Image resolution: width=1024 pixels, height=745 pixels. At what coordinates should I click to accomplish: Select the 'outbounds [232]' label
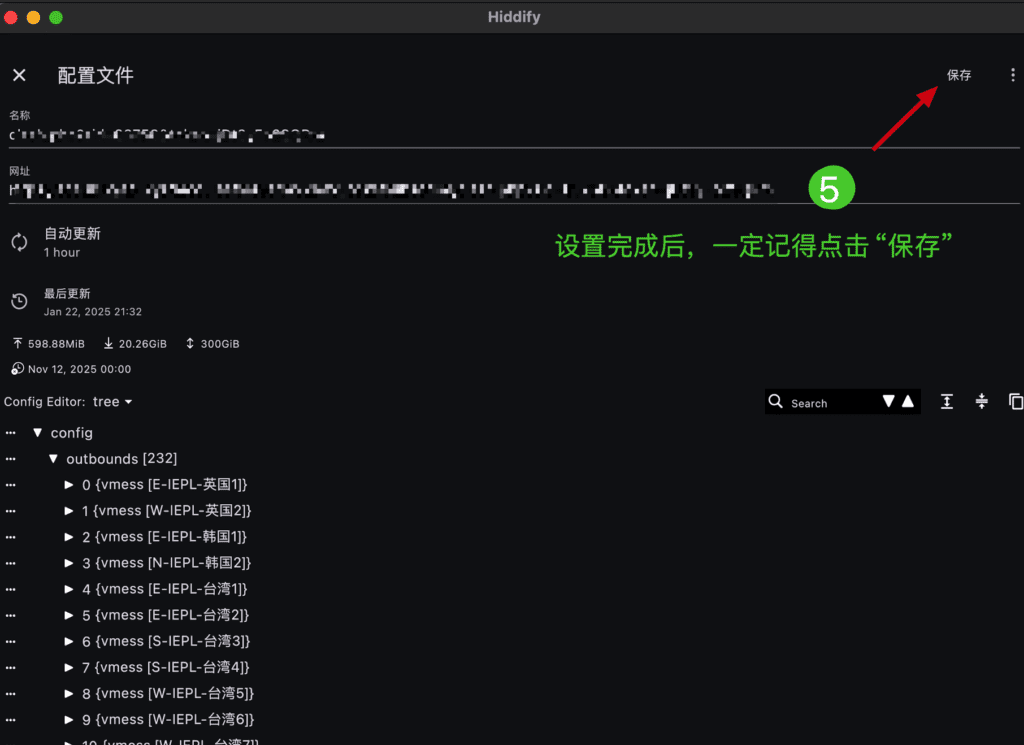121,459
